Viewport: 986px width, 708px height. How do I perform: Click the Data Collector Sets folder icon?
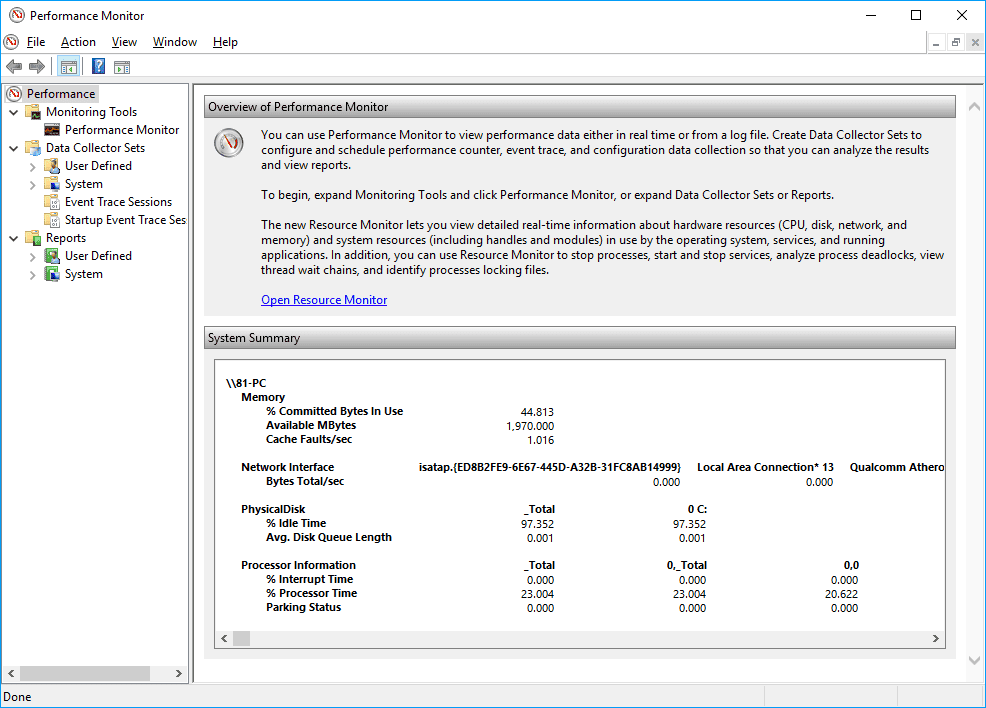33,148
